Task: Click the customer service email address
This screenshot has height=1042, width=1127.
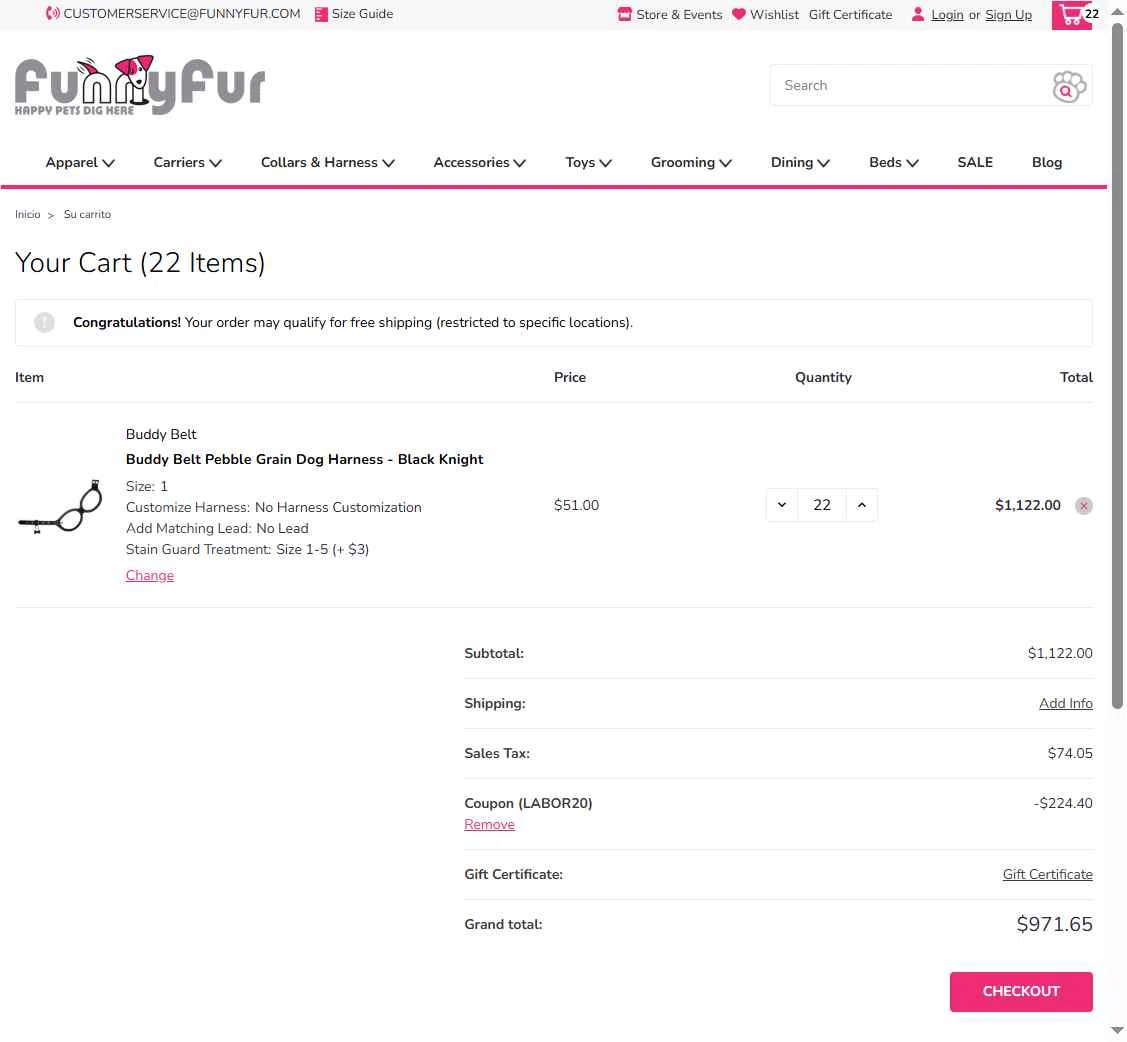Action: [182, 14]
